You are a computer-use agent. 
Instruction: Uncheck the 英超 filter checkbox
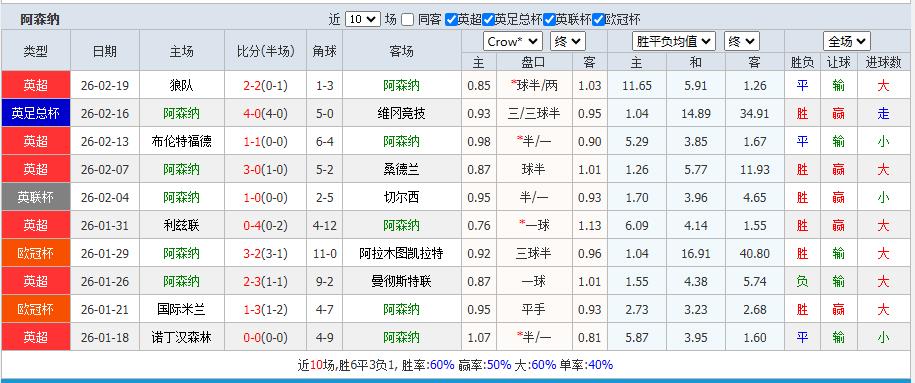(x=450, y=19)
